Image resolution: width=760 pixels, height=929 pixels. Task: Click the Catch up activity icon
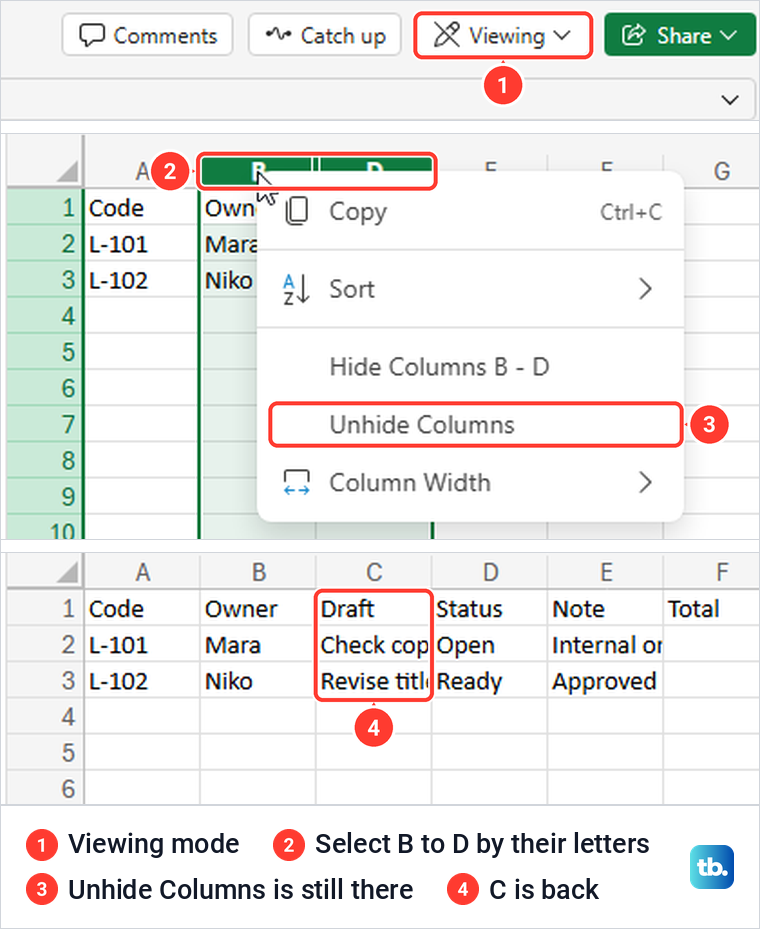[278, 34]
